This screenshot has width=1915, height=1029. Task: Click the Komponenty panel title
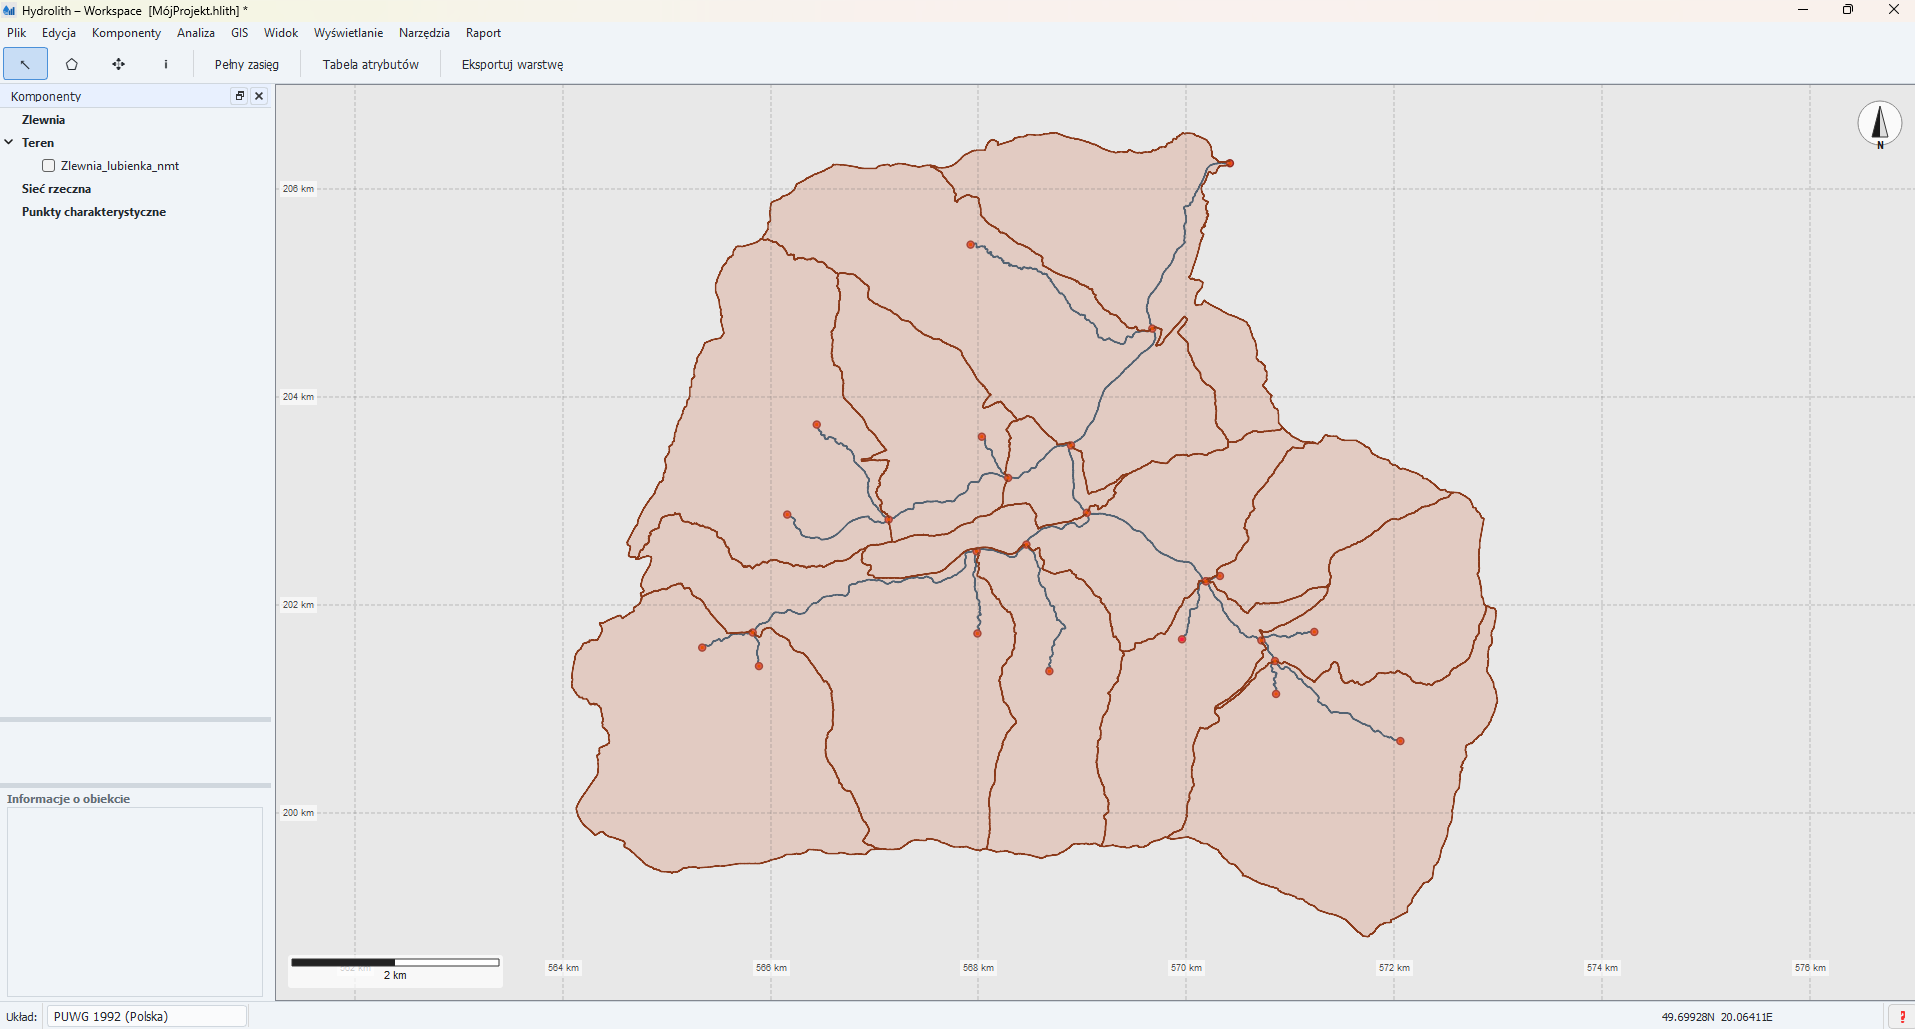click(46, 96)
